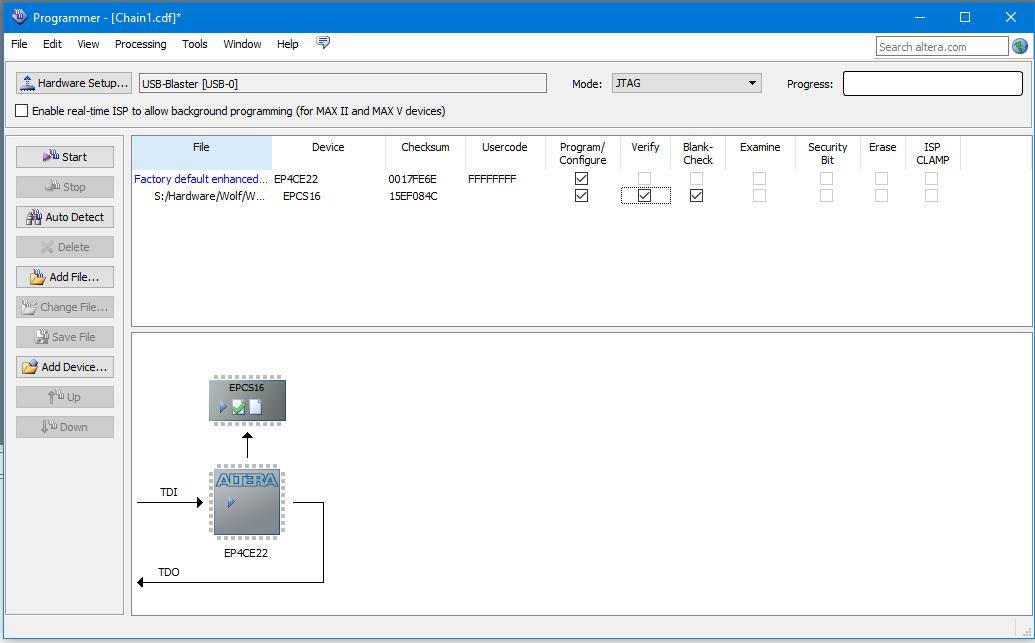Click the Program/Configure column header
The width and height of the screenshot is (1035, 643).
point(583,153)
